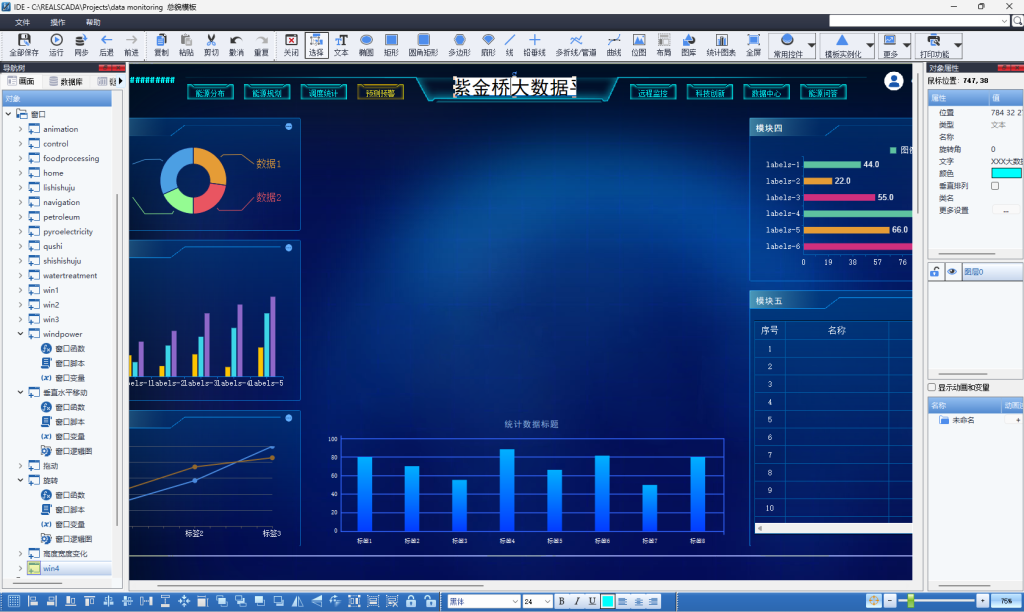Enable the 显示动画和变量 checkbox
The height and width of the screenshot is (612, 1024).
932,387
